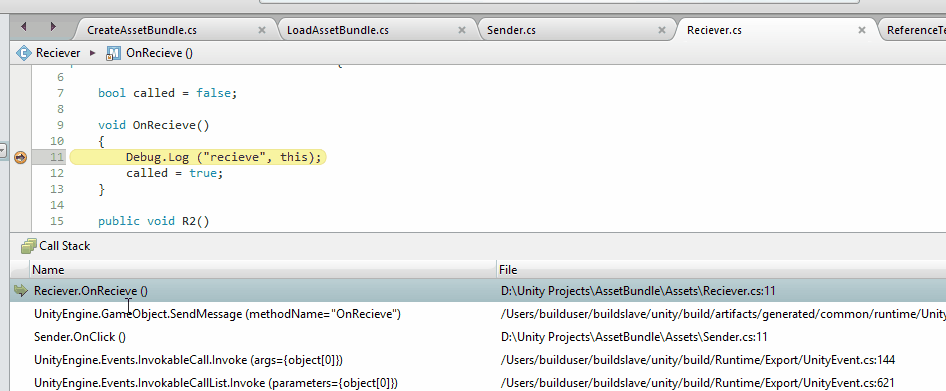Click line number 9 in gutter
Image resolution: width=946 pixels, height=391 pixels.
point(60,126)
